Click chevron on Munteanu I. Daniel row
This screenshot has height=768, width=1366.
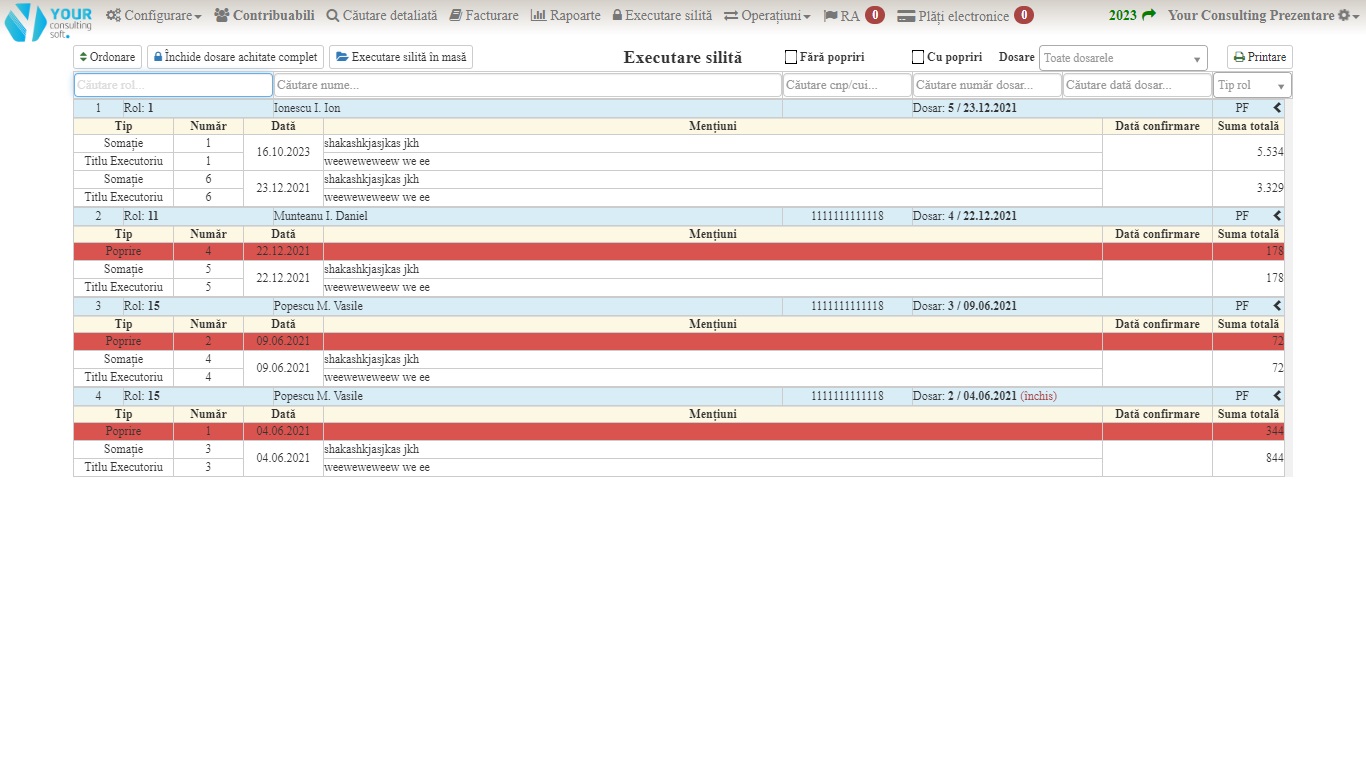pyautogui.click(x=1277, y=216)
